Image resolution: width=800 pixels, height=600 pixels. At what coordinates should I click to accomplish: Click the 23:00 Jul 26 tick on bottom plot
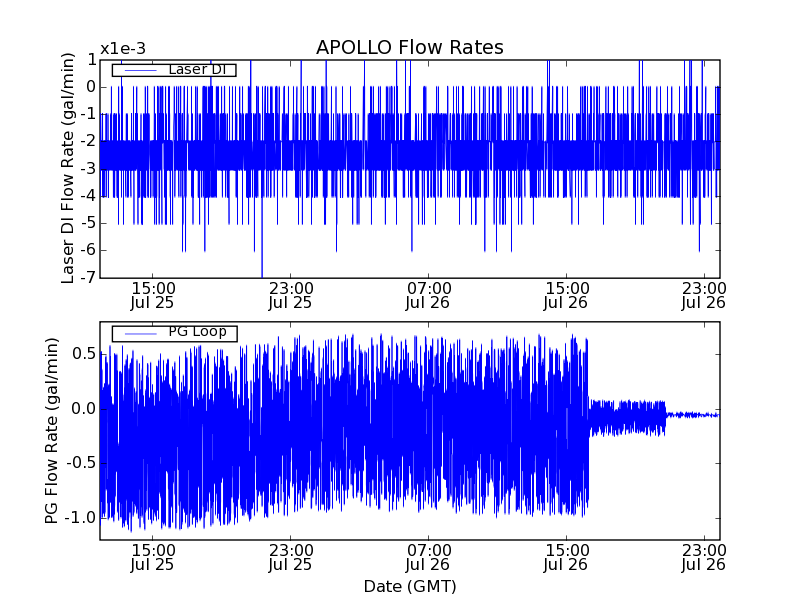(x=703, y=557)
